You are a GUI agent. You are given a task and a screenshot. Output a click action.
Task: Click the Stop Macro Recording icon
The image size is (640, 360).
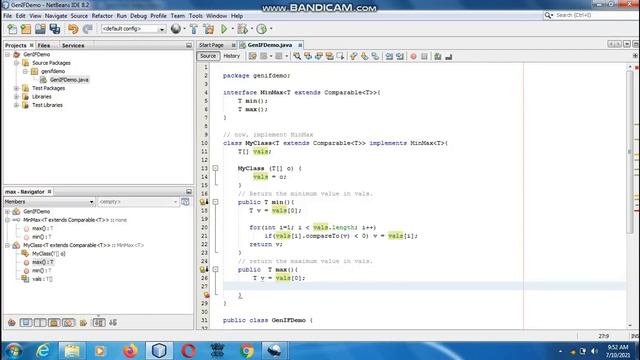424,56
